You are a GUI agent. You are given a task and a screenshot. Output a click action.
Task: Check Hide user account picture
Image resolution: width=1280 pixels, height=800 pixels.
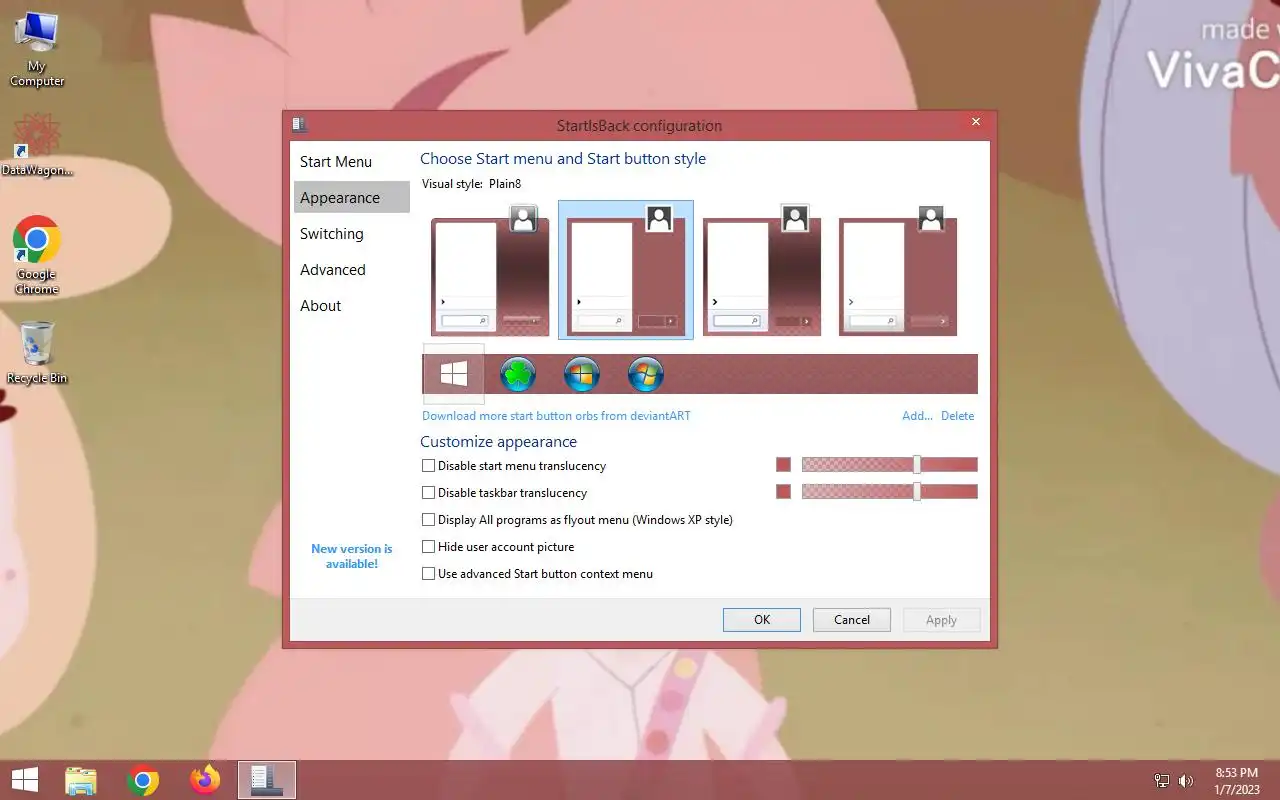coord(498,547)
